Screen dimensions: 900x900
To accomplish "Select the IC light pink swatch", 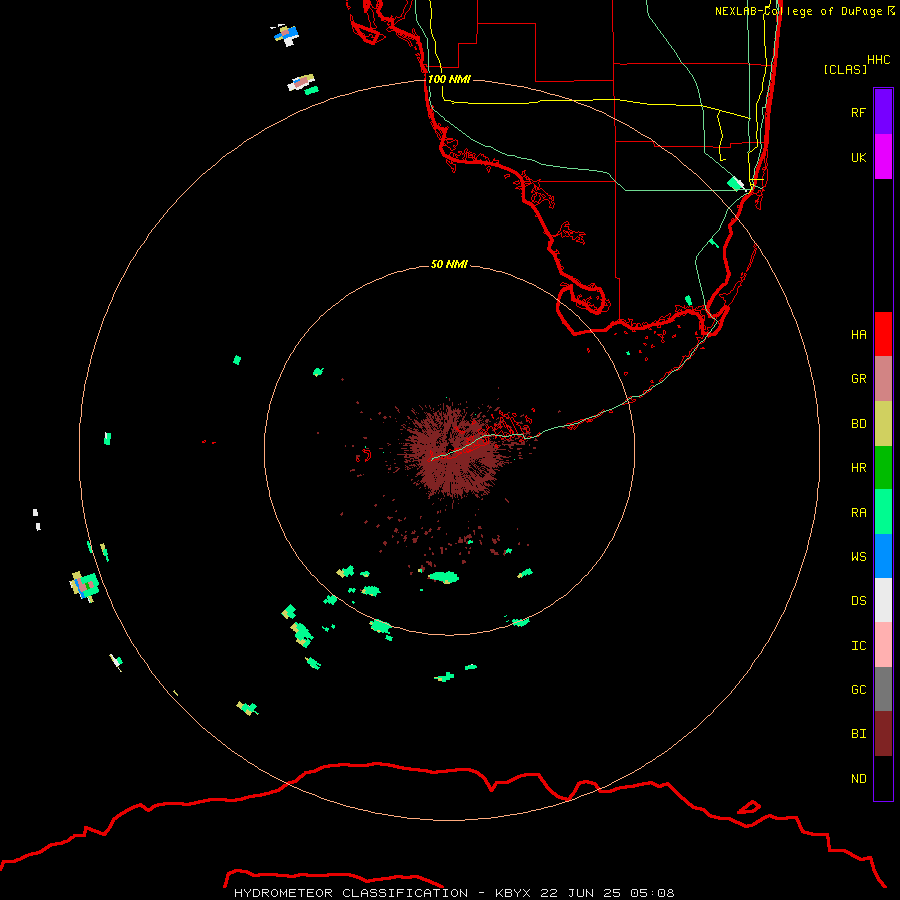I will tap(883, 645).
